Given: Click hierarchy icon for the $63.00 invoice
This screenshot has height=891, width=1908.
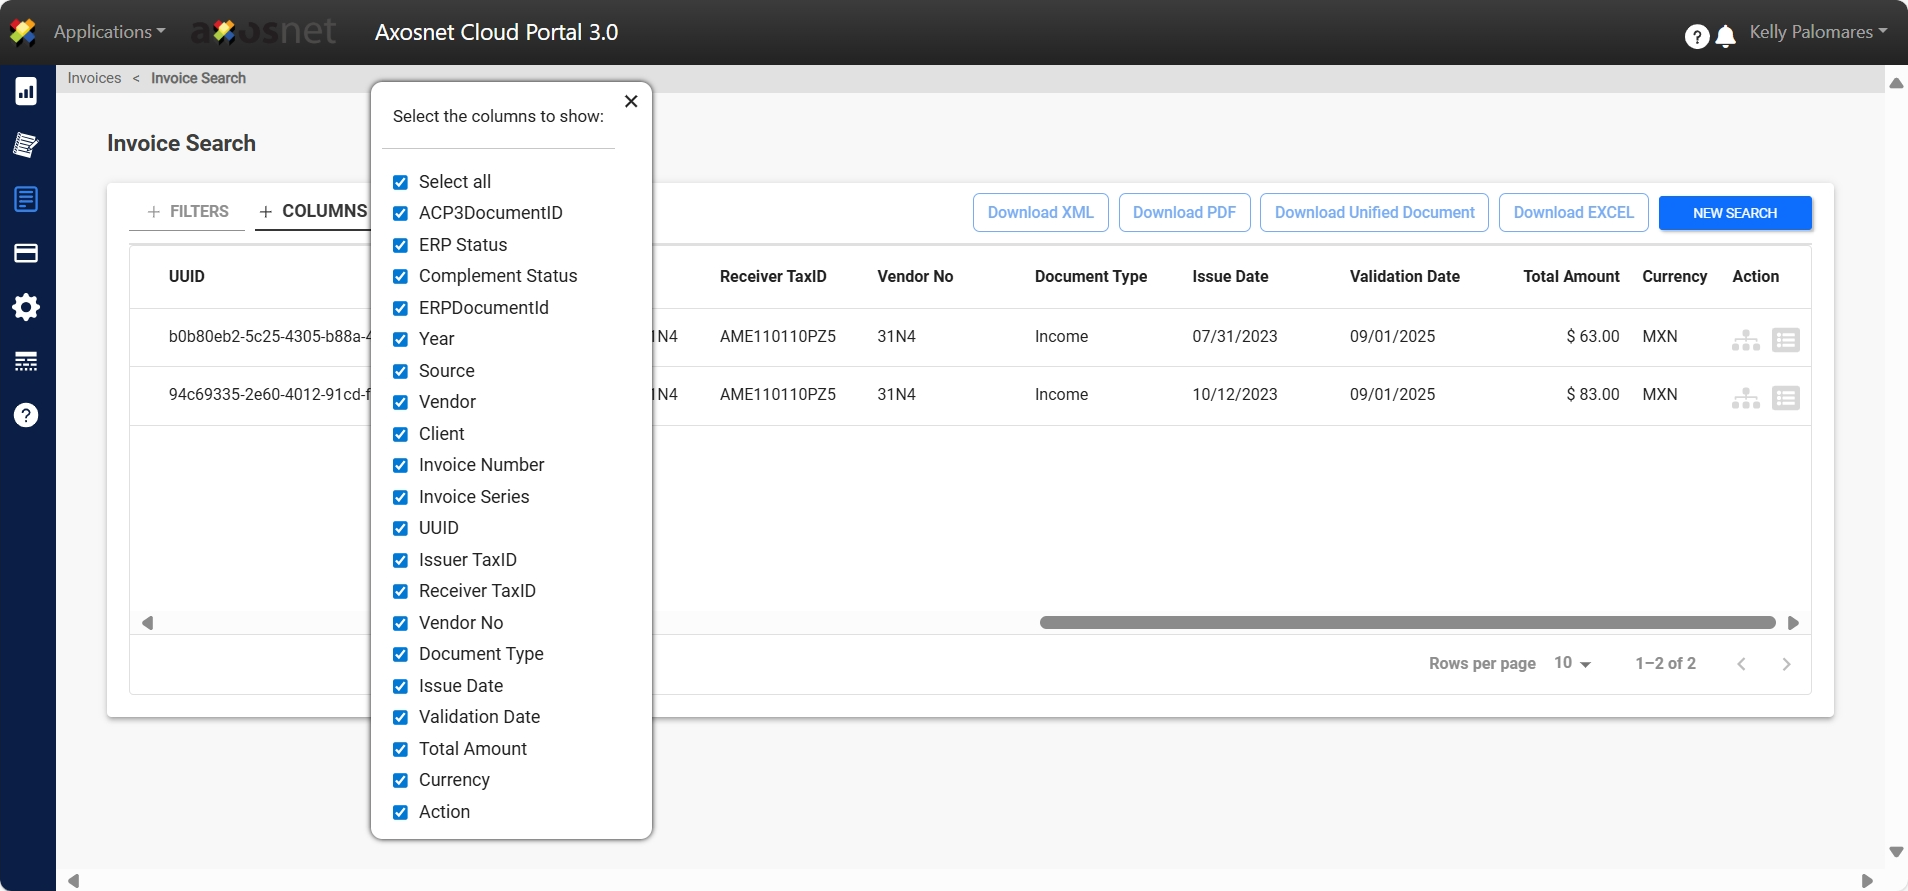Looking at the screenshot, I should pyautogui.click(x=1745, y=340).
